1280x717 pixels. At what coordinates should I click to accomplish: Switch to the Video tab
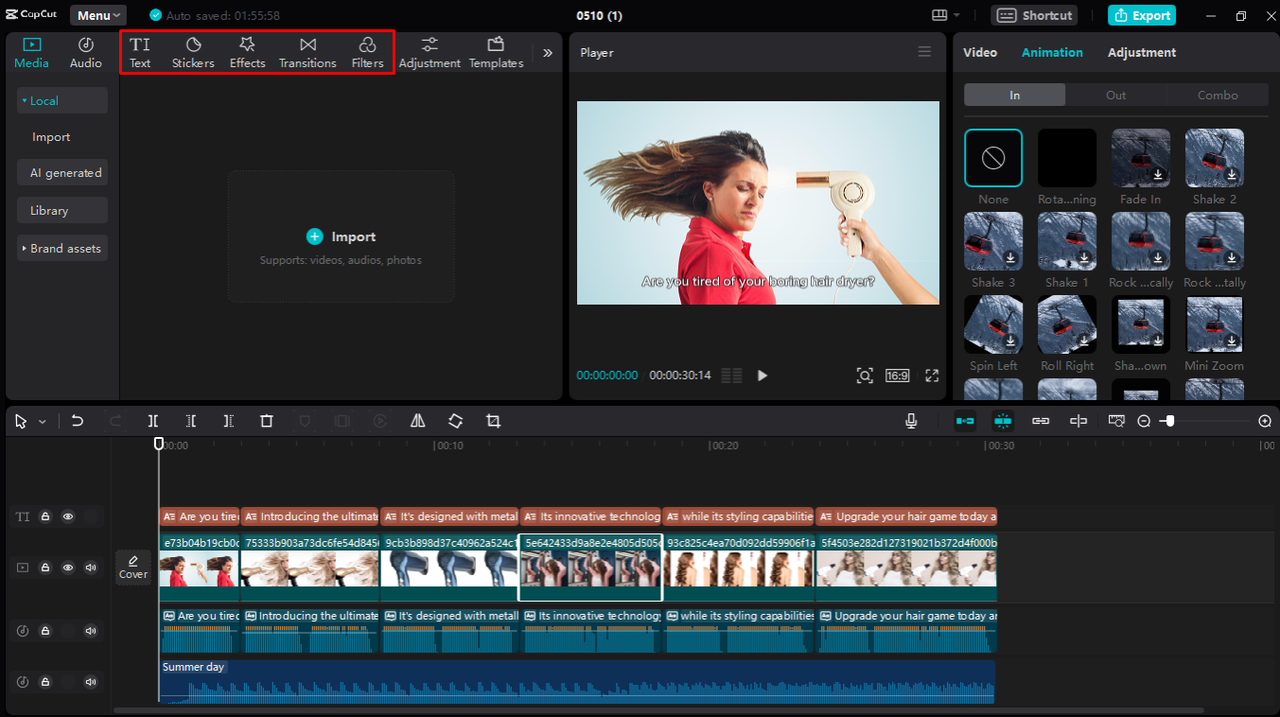980,52
